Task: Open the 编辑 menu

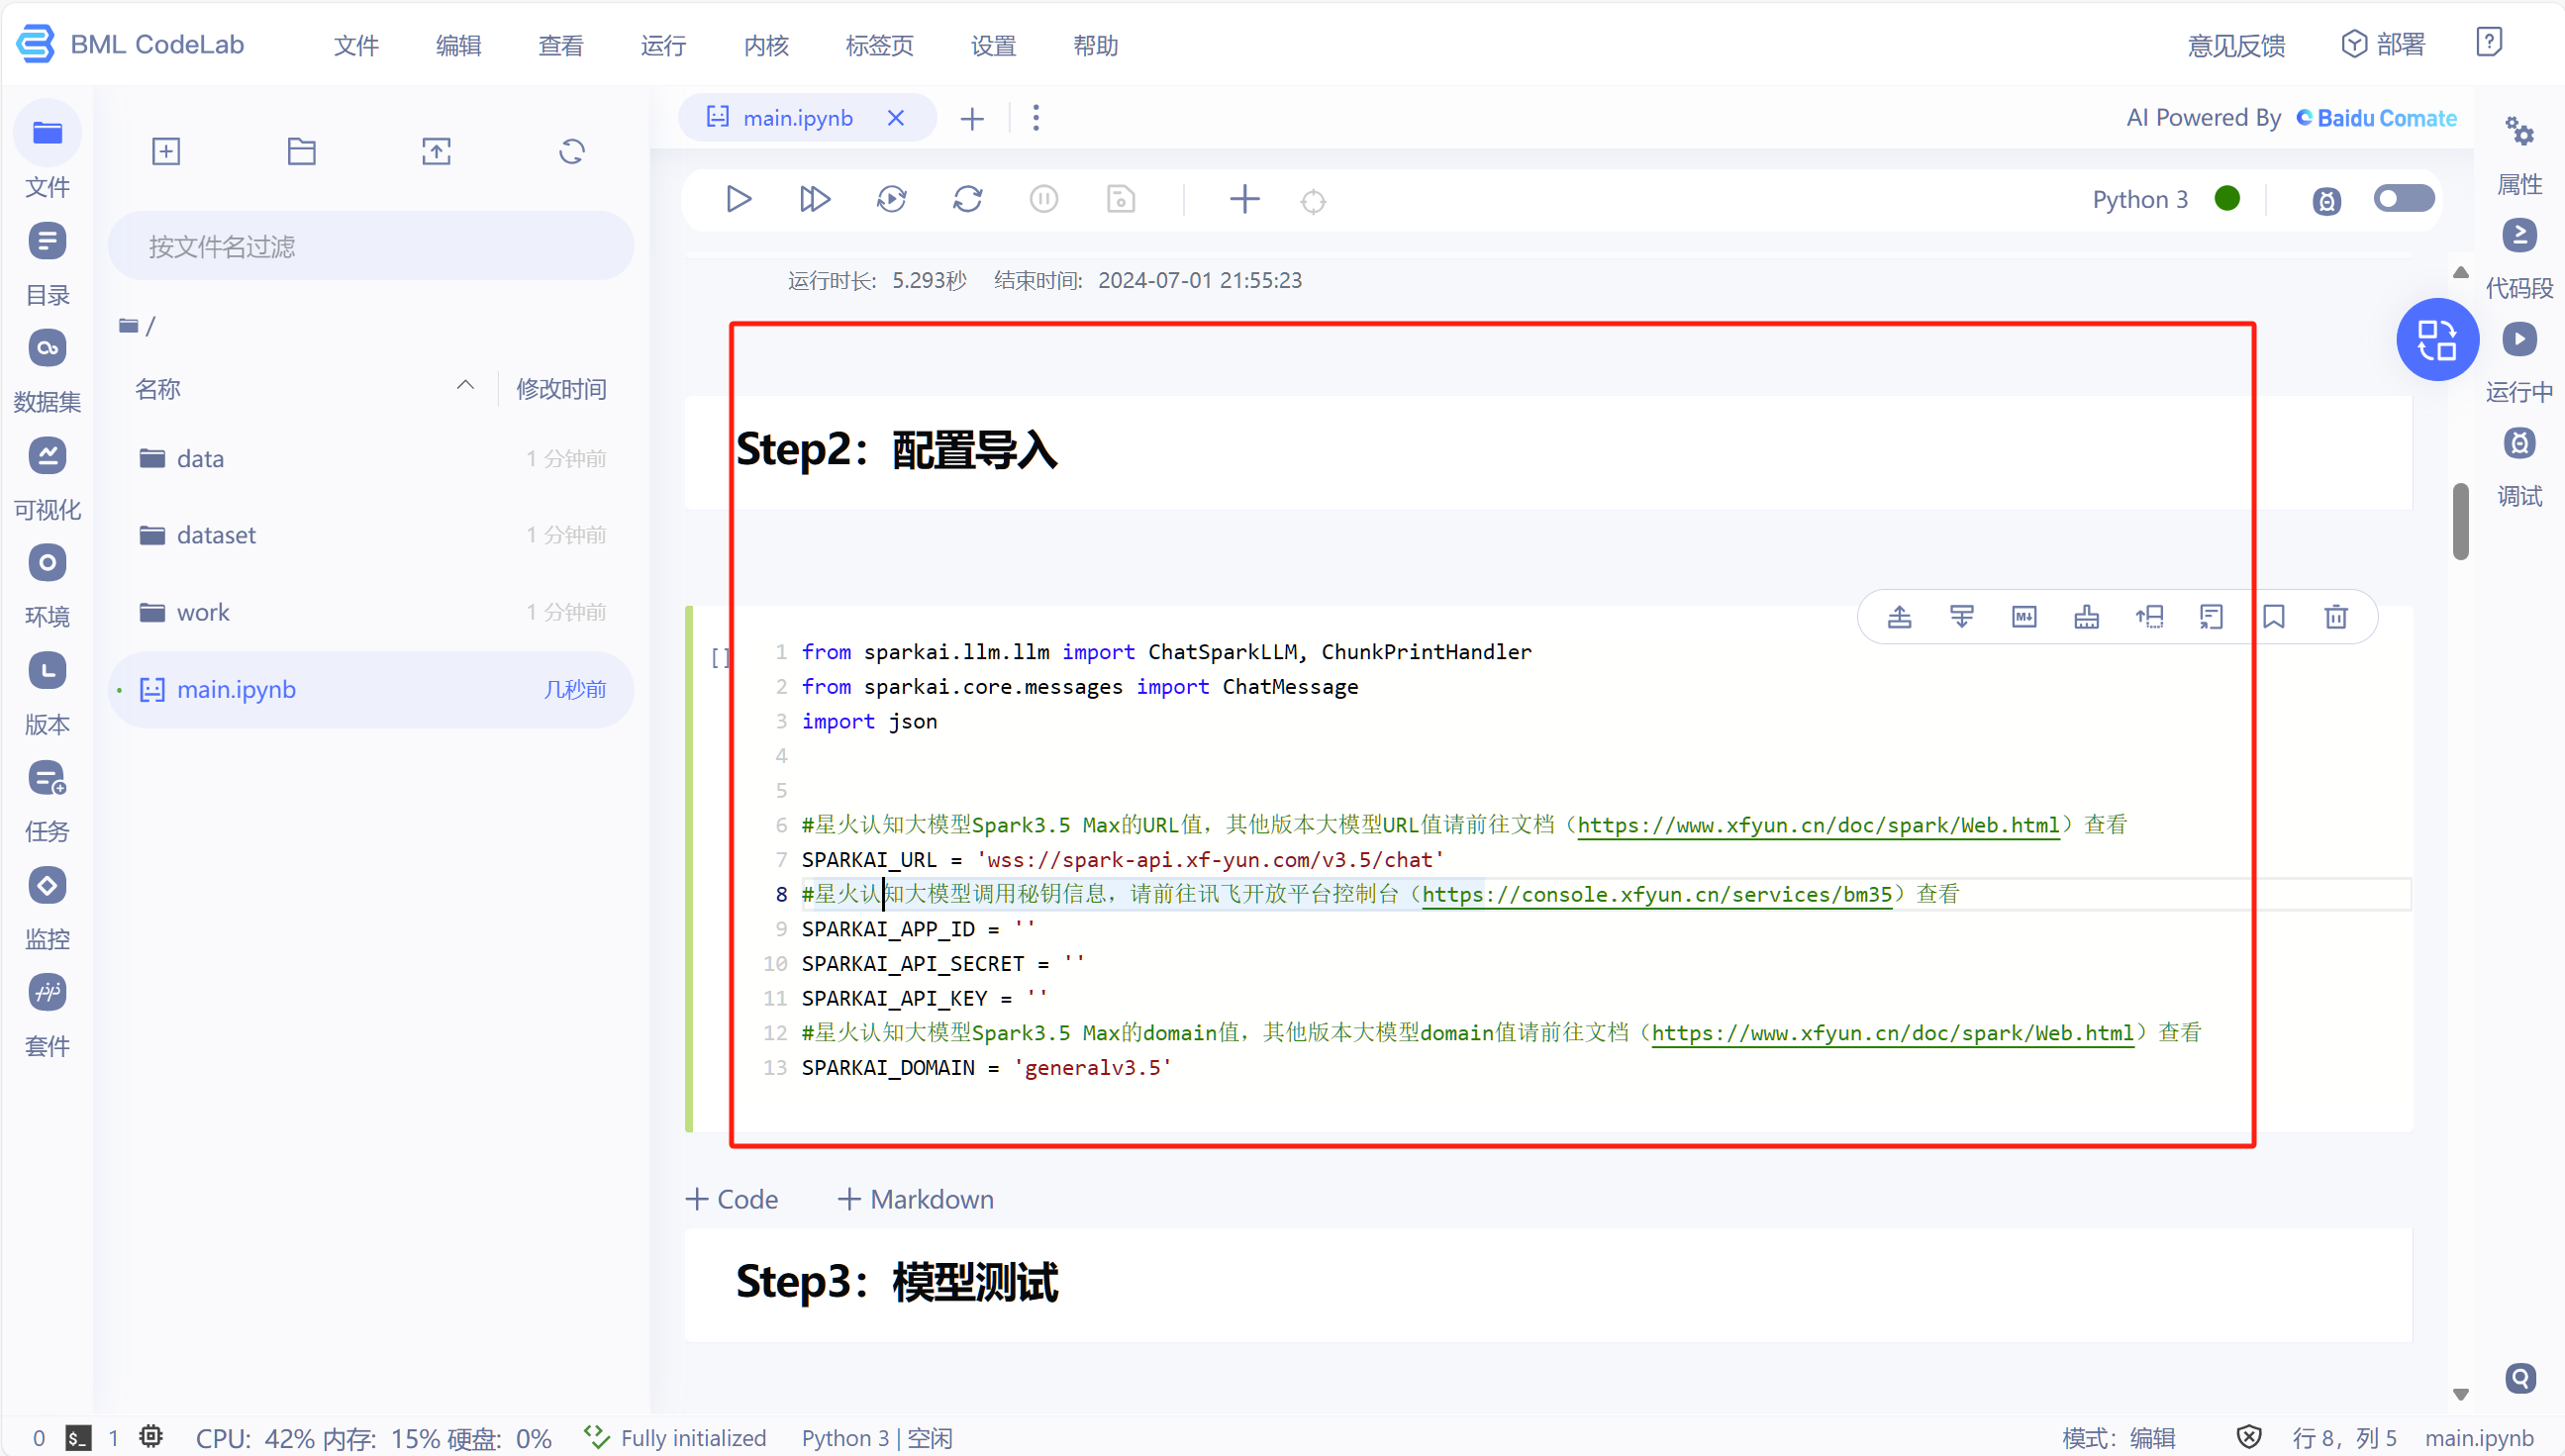Action: click(458, 45)
